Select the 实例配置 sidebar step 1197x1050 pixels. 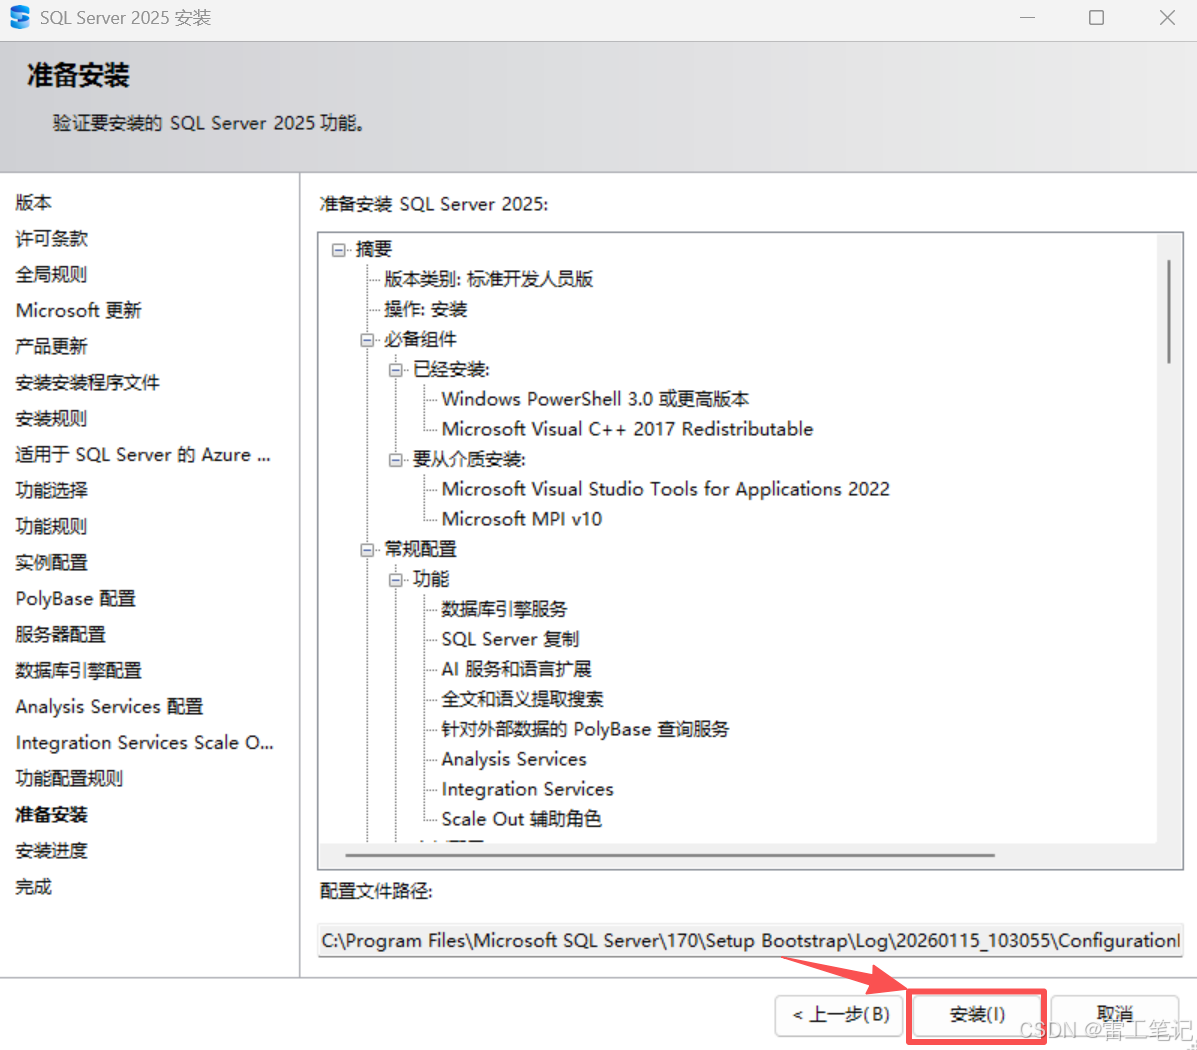(52, 562)
